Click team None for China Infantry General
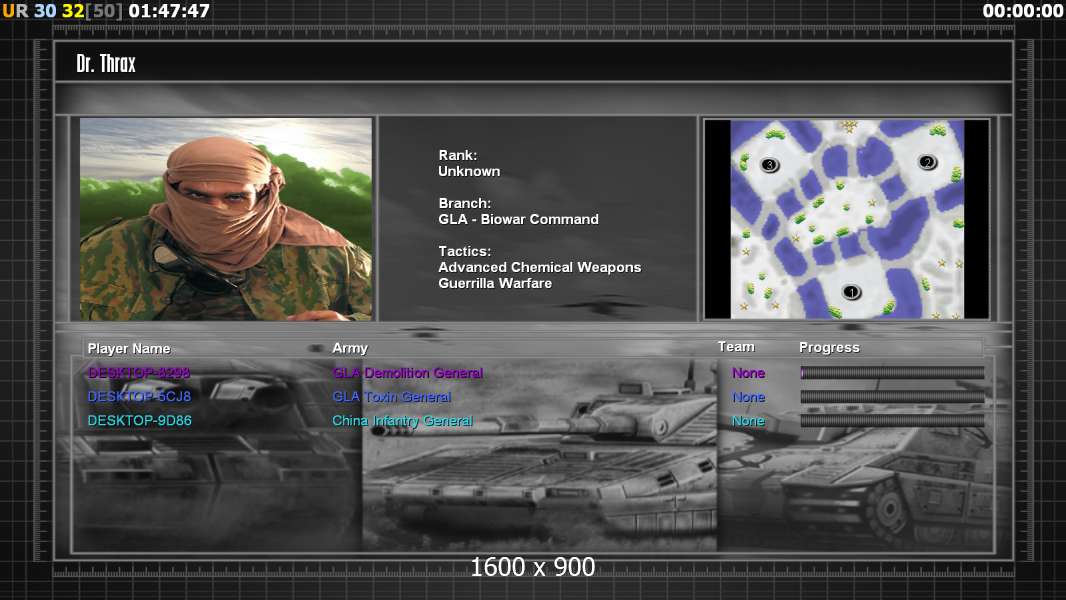The height and width of the screenshot is (600, 1066). click(x=749, y=421)
